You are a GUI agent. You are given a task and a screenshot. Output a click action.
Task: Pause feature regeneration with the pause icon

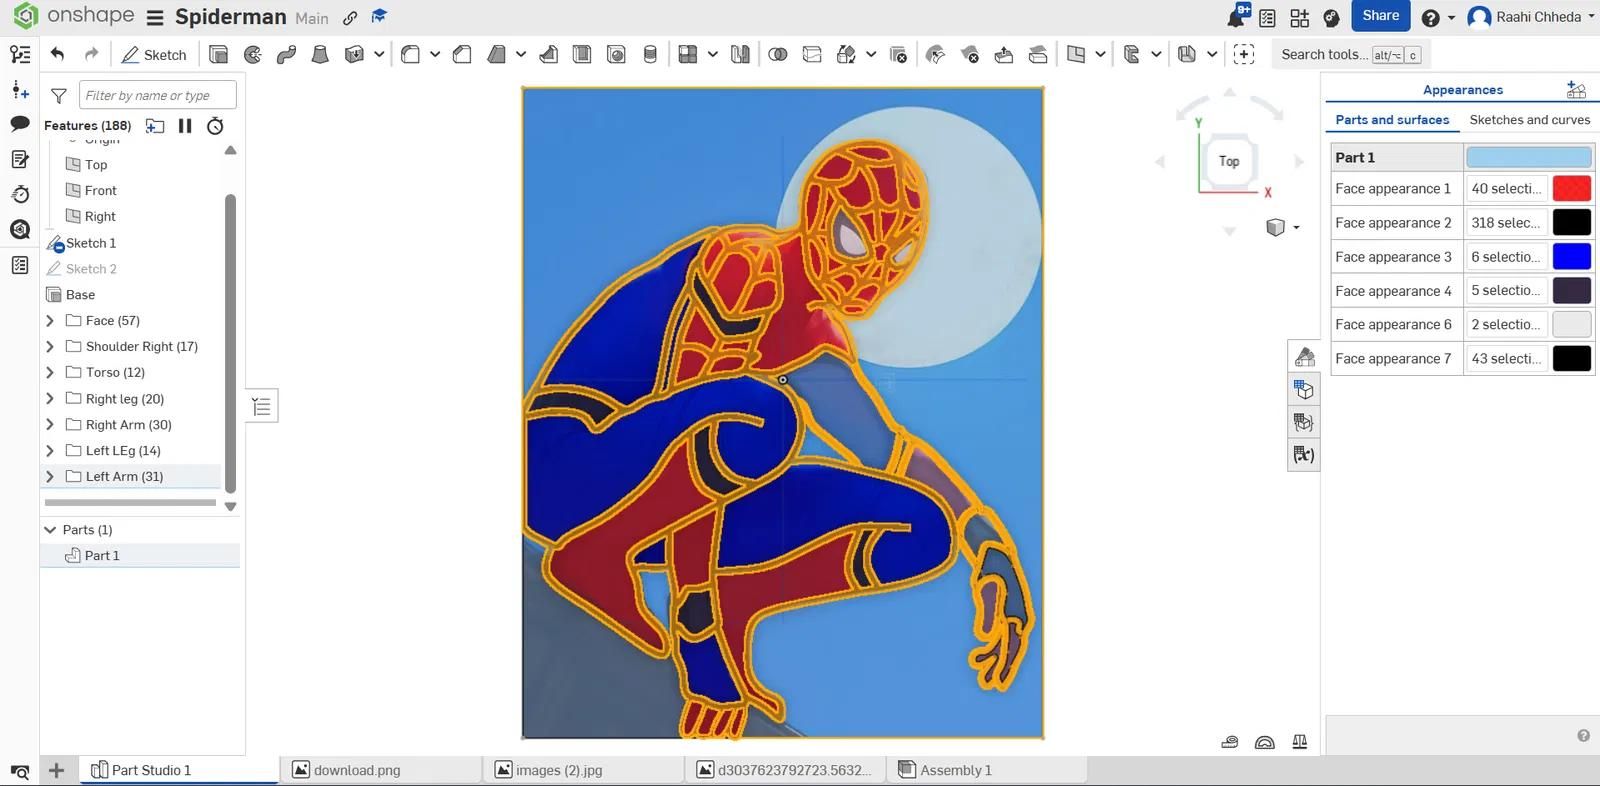[x=185, y=126]
